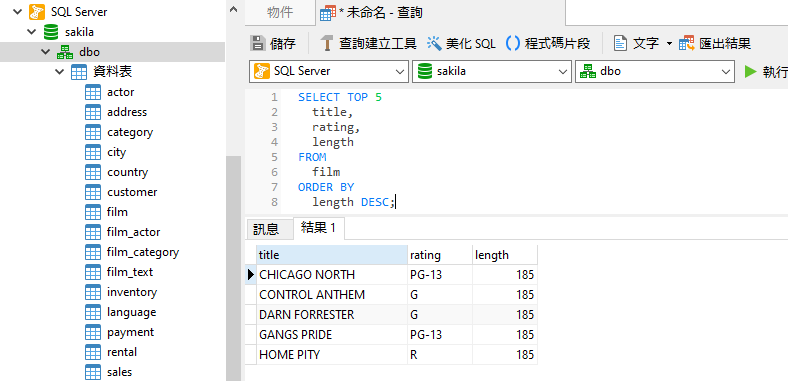Select the film_actor table row label

point(133,232)
